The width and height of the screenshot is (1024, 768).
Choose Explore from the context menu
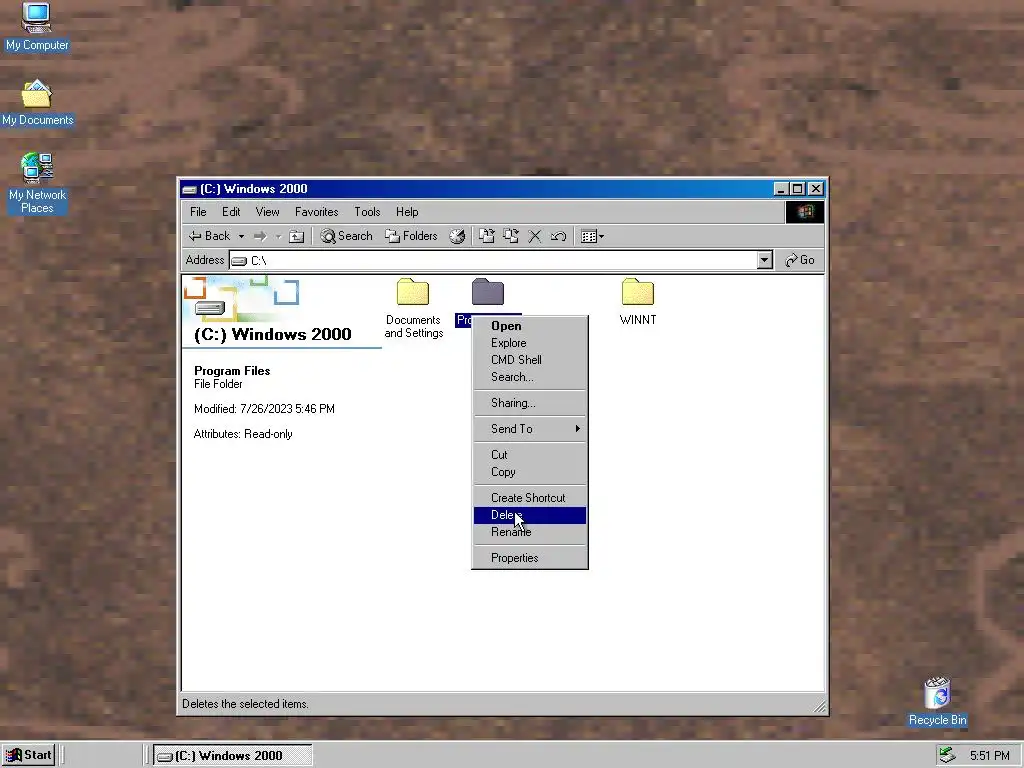click(x=530, y=343)
